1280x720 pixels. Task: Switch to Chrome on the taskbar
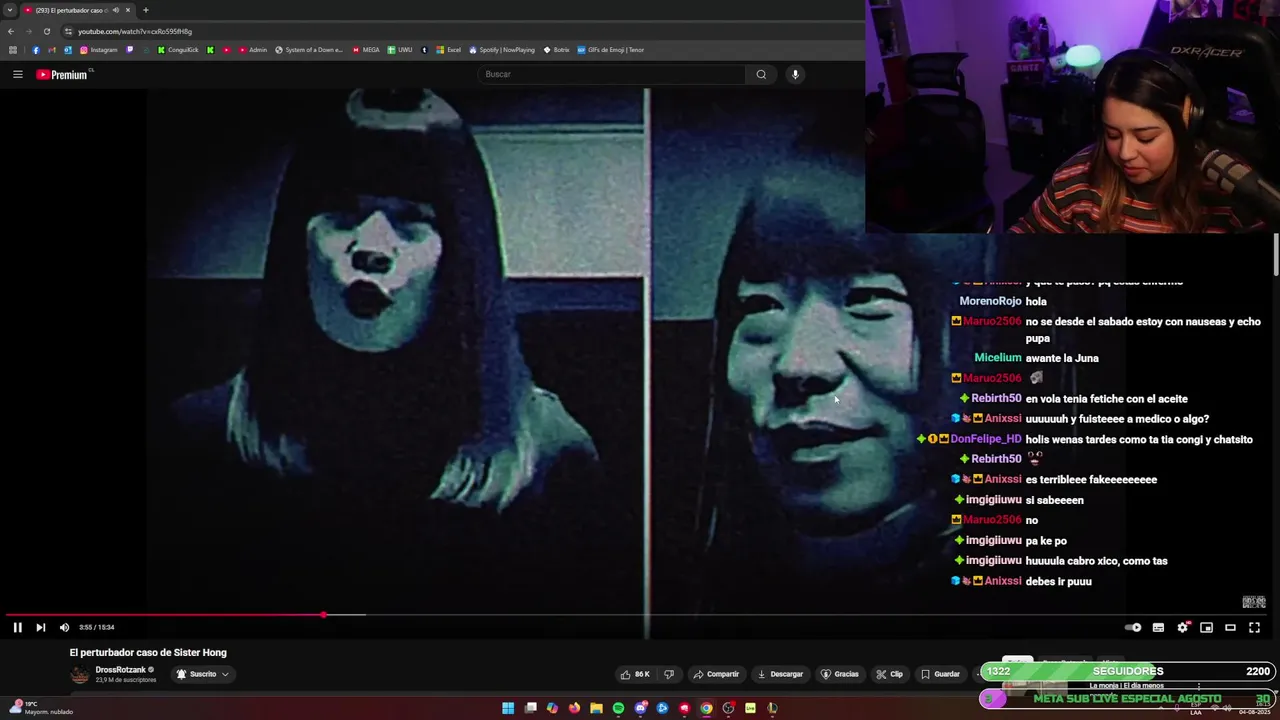click(706, 708)
